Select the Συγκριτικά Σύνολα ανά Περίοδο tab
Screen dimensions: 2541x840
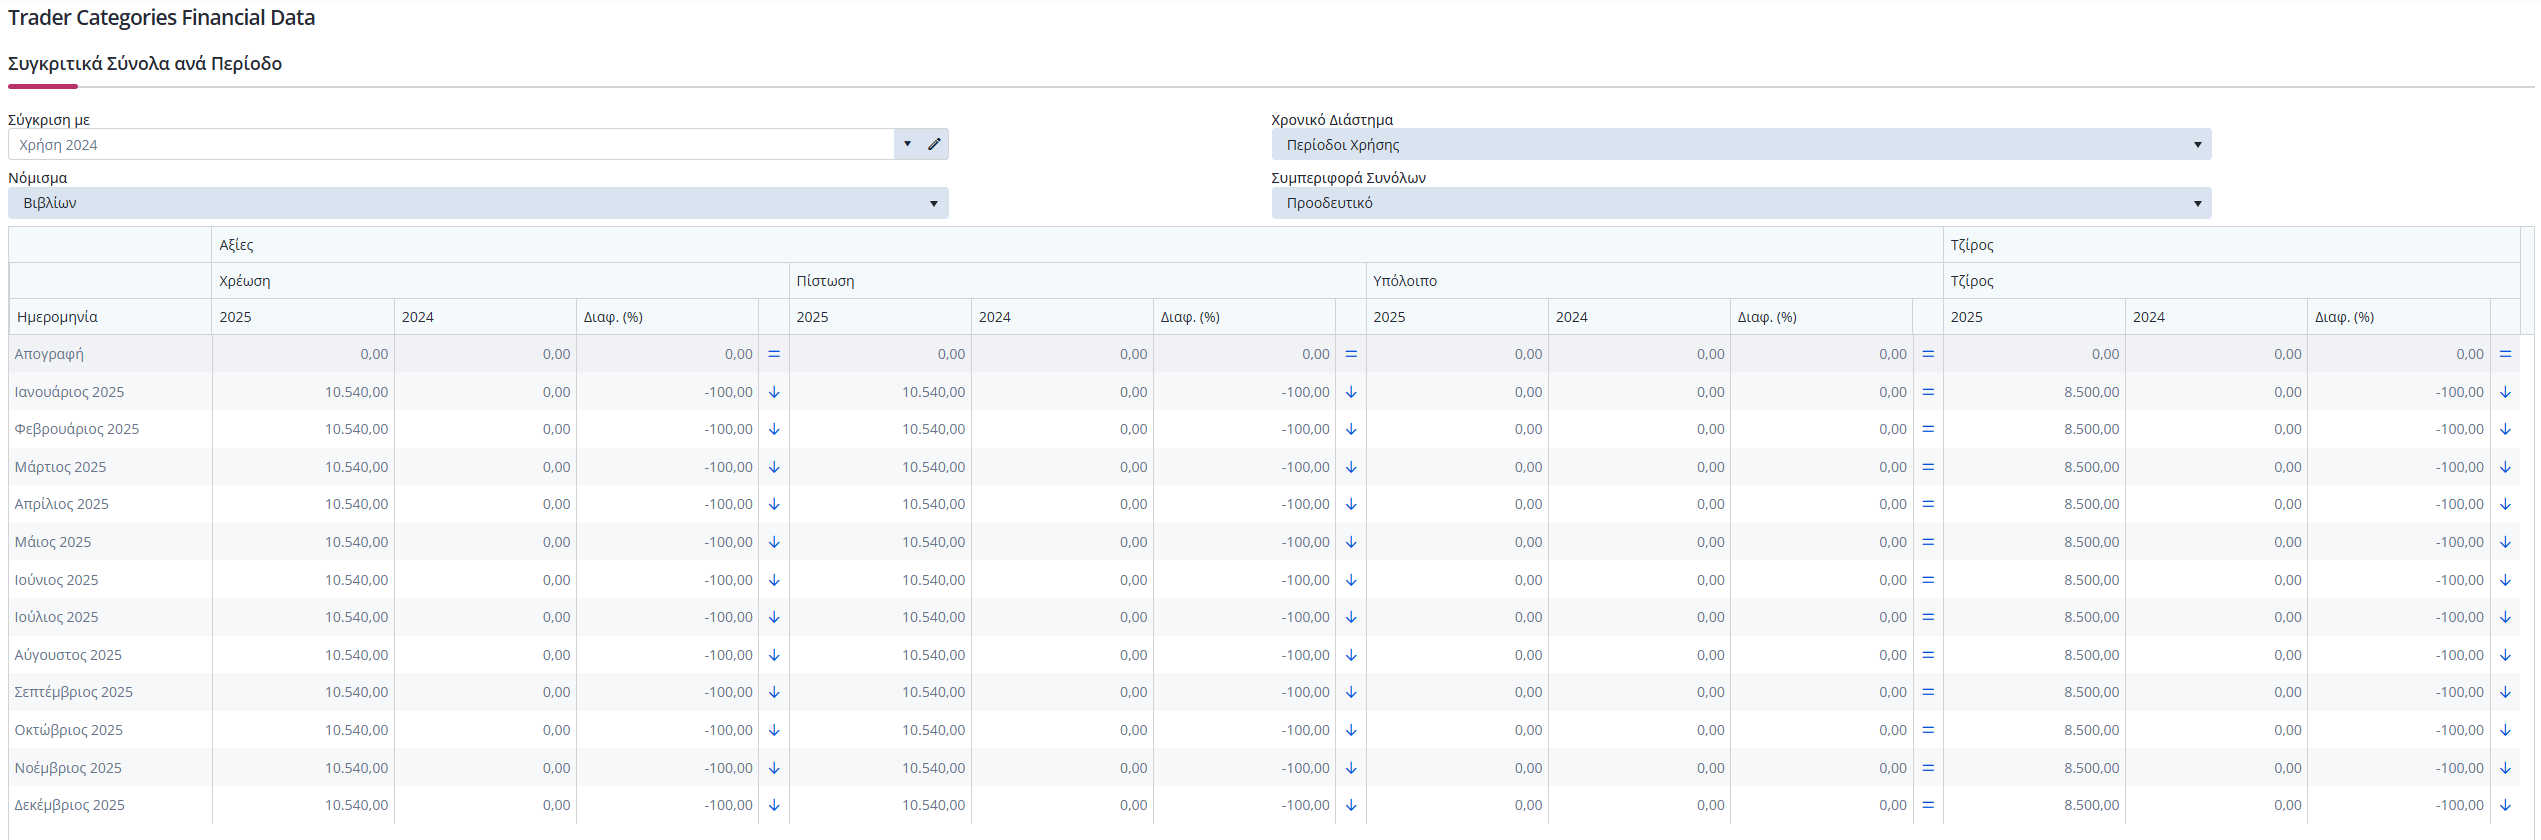[145, 64]
